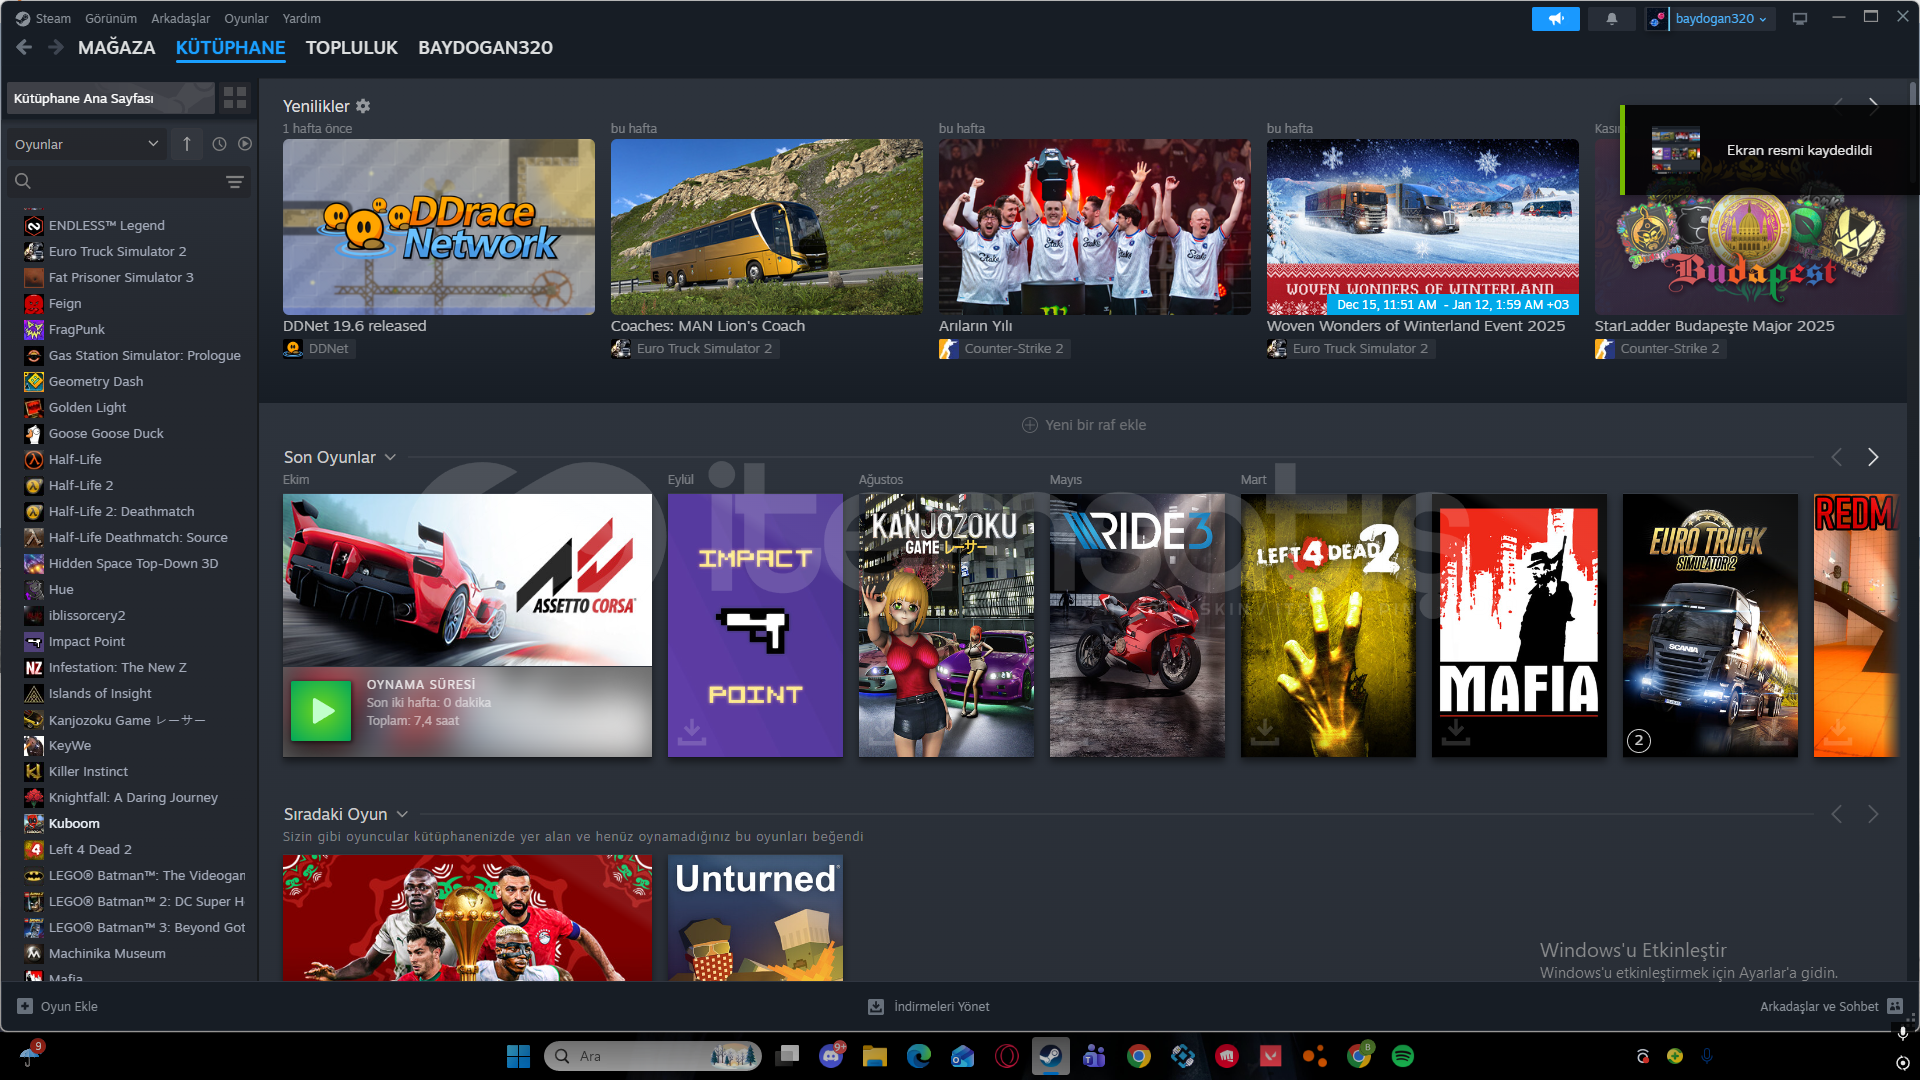The width and height of the screenshot is (1920, 1080).
Task: Open the MAĞAZA tab
Action: [116, 47]
